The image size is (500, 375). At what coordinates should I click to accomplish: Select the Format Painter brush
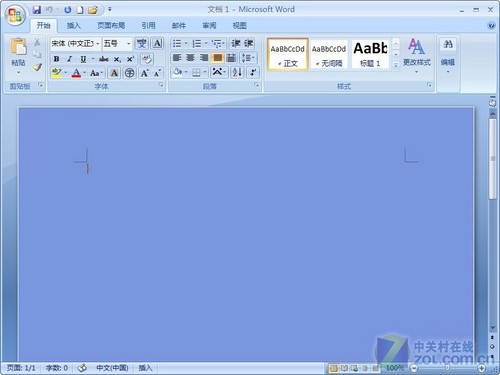37,67
